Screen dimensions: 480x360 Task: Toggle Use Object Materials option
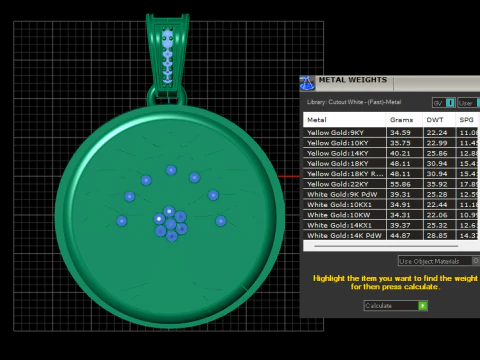(439, 261)
